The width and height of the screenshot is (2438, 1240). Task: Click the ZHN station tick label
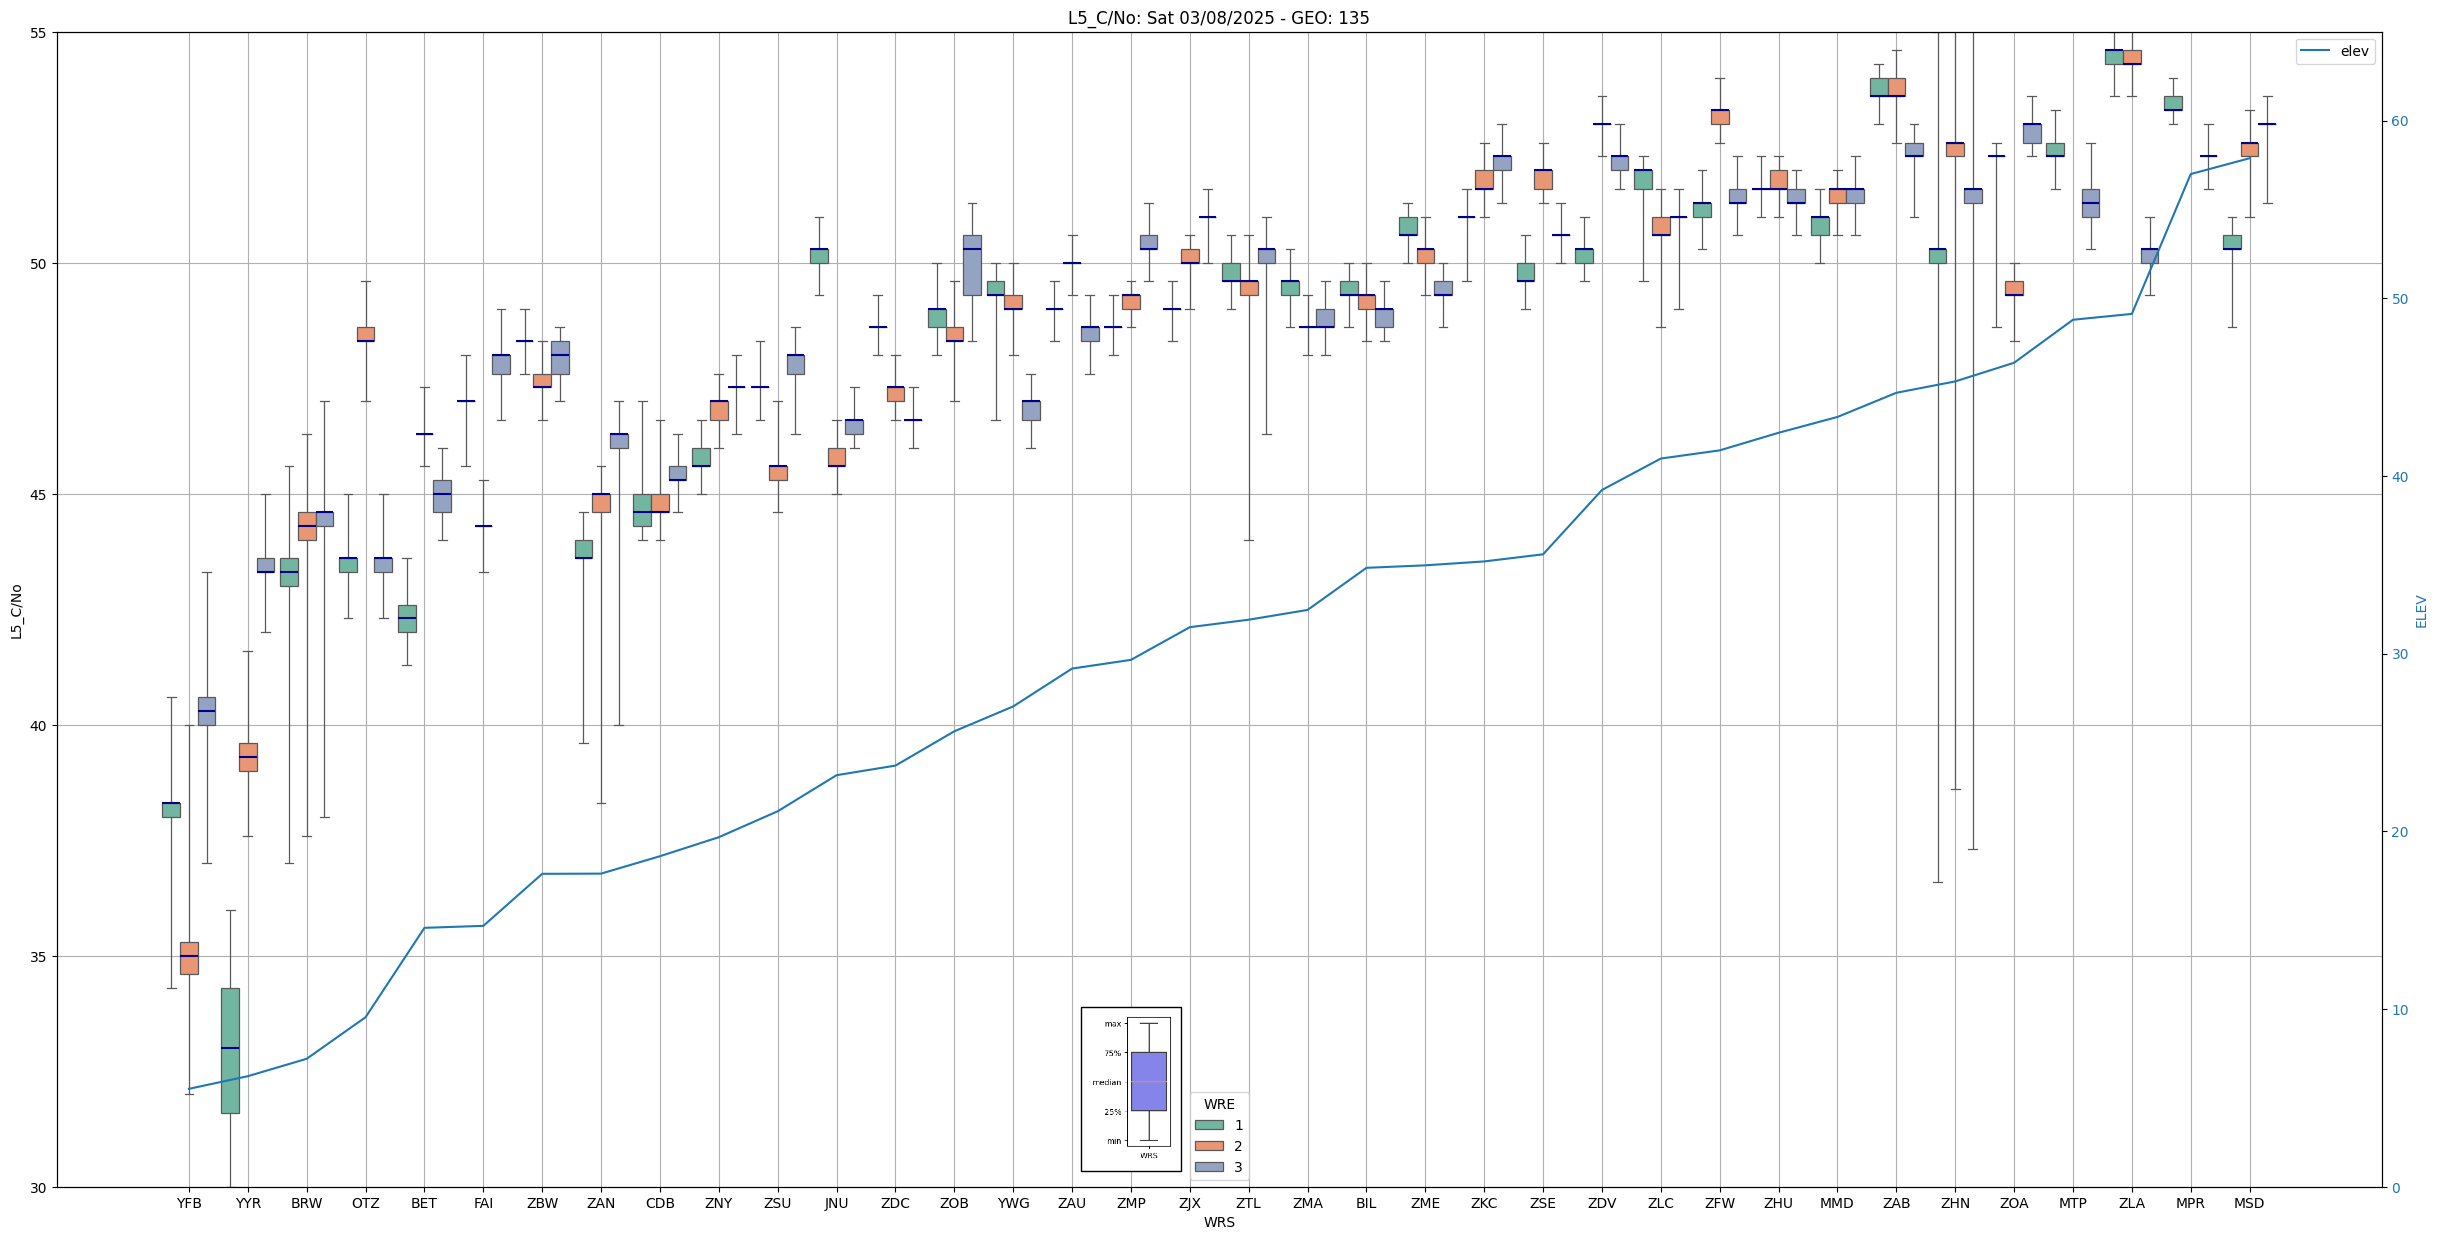1955,1203
